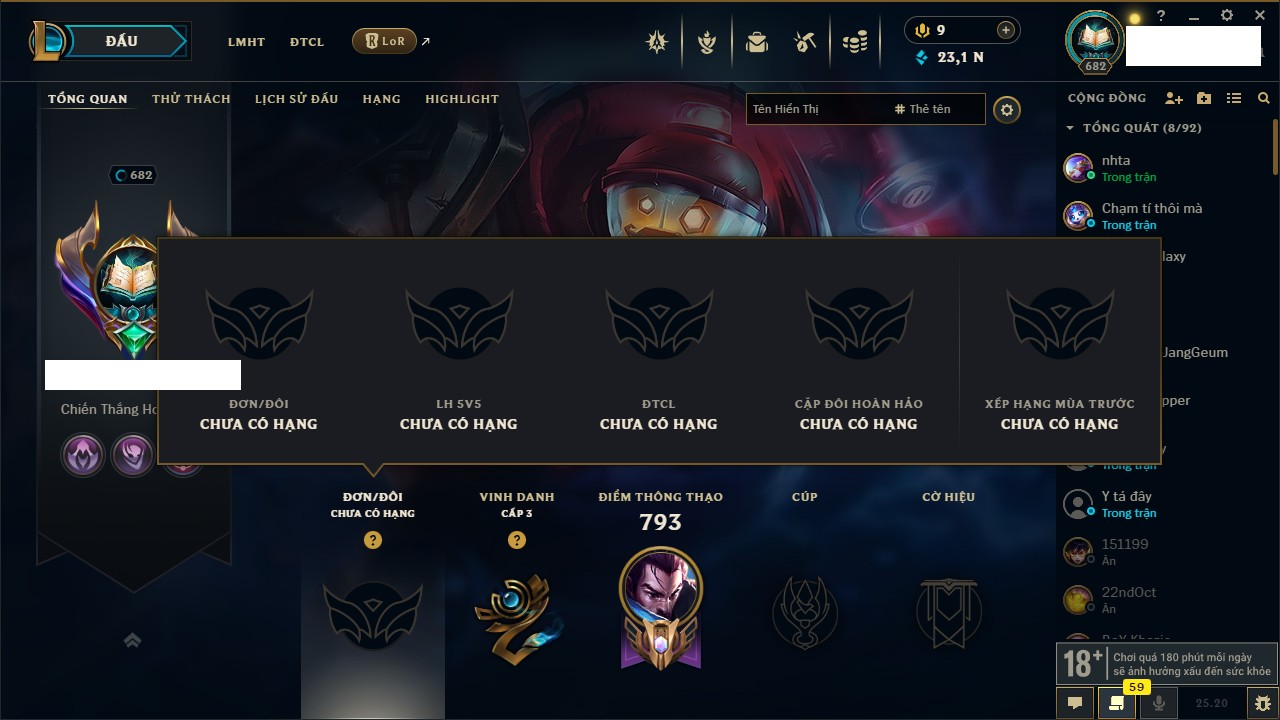Viewport: 1280px width, 720px height.
Task: Click the add friend icon
Action: [1174, 98]
